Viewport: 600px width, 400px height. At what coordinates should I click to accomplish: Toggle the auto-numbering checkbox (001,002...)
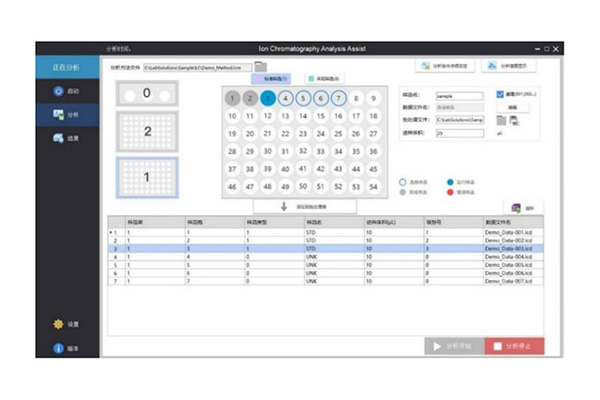(x=500, y=94)
